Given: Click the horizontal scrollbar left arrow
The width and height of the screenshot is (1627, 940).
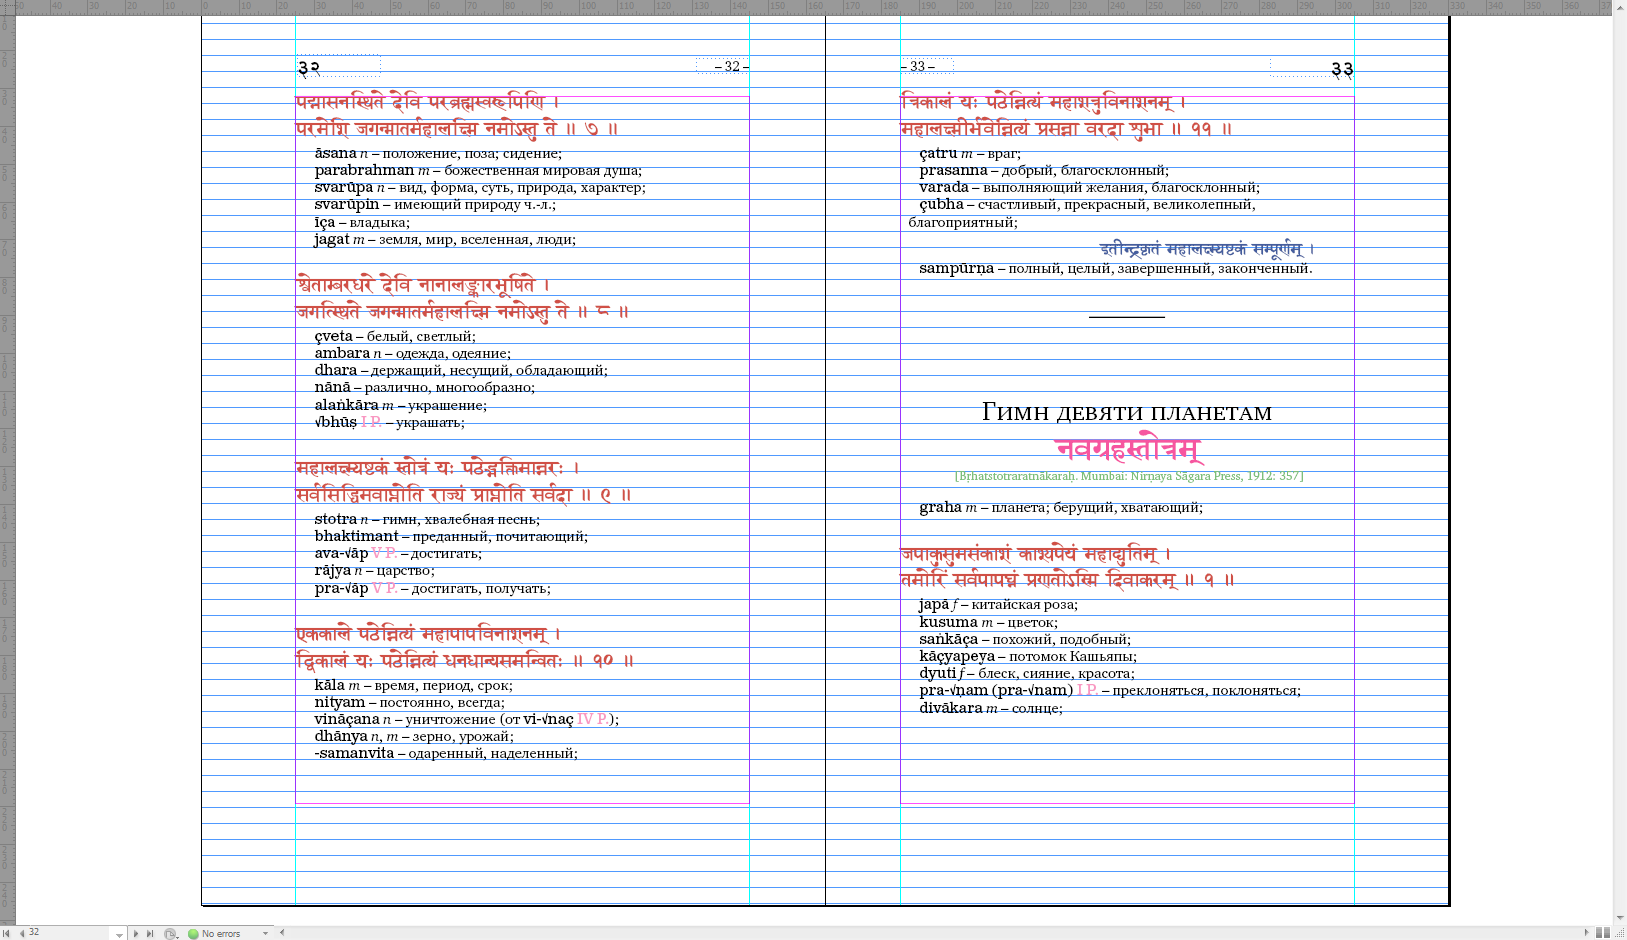Looking at the screenshot, I should (282, 932).
